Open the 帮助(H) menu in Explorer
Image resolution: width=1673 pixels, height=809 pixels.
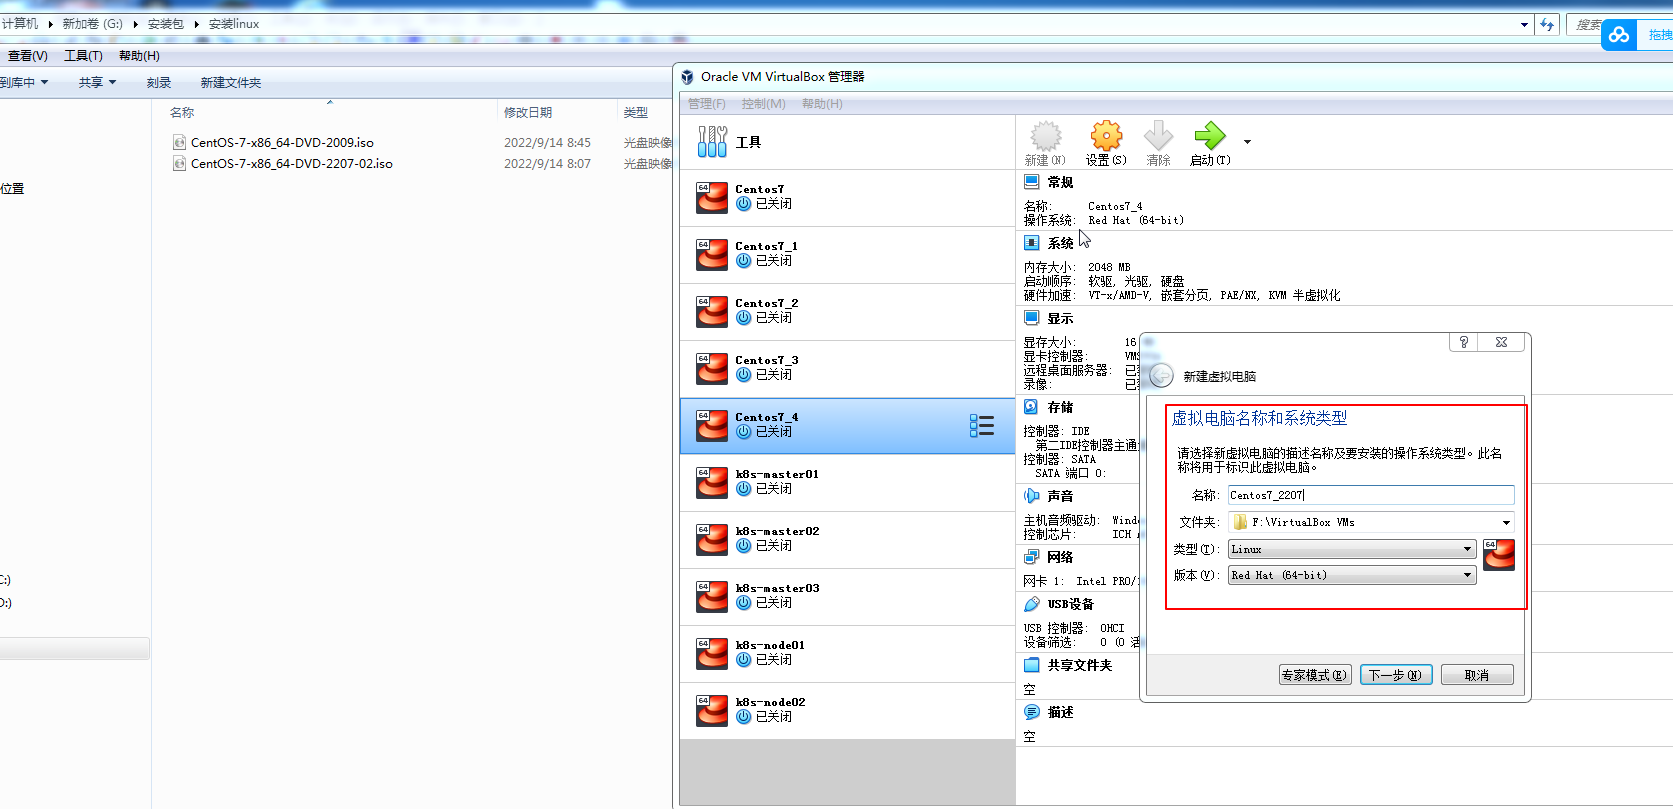tap(139, 56)
